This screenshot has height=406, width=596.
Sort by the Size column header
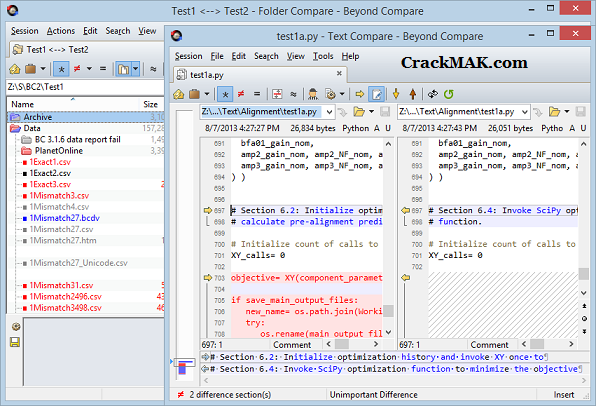coord(151,104)
